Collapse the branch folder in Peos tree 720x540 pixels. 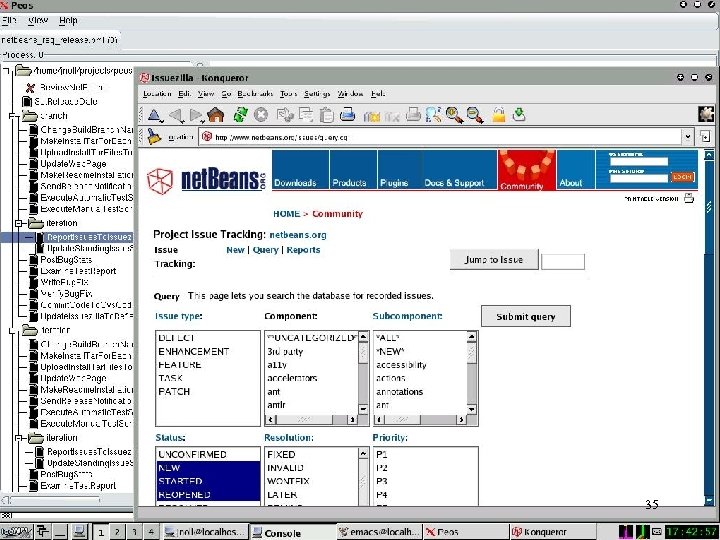12,116
